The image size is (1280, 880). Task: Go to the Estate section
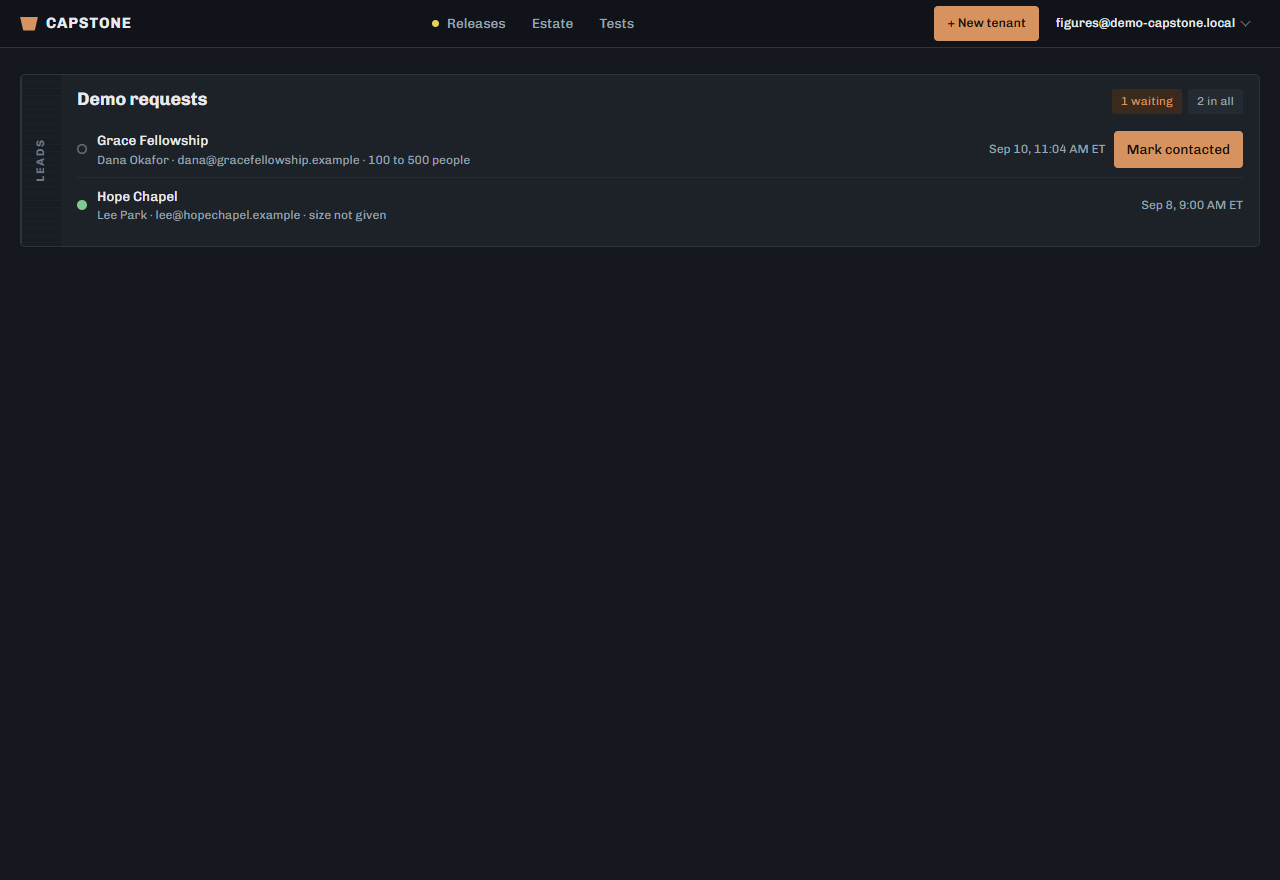pyautogui.click(x=552, y=23)
